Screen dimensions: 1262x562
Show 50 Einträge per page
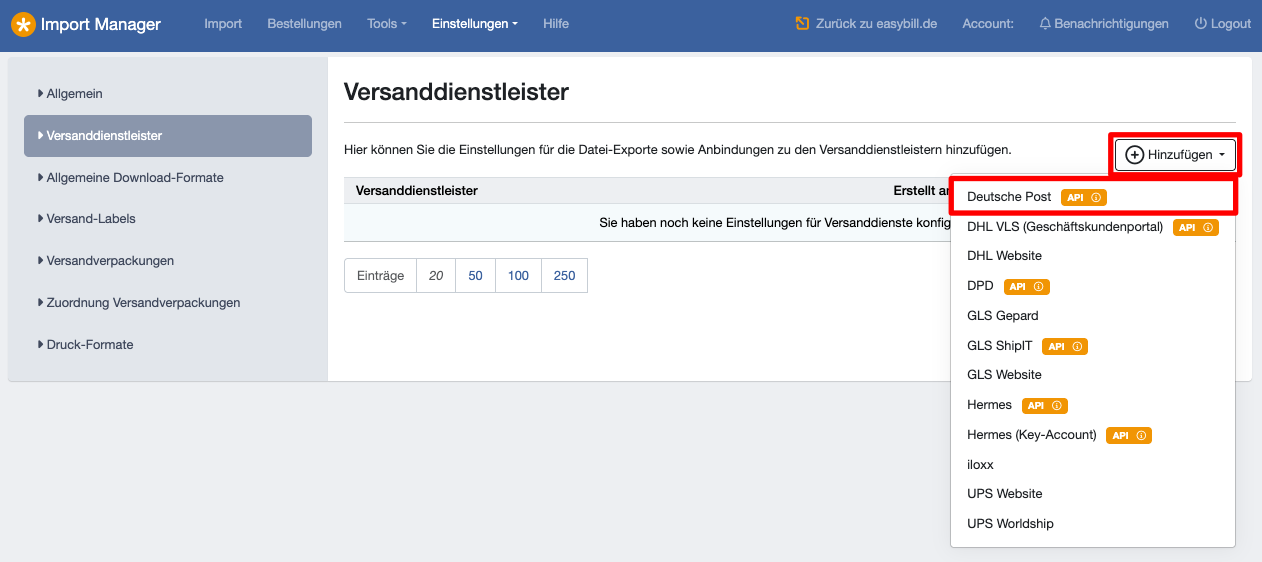tap(475, 276)
